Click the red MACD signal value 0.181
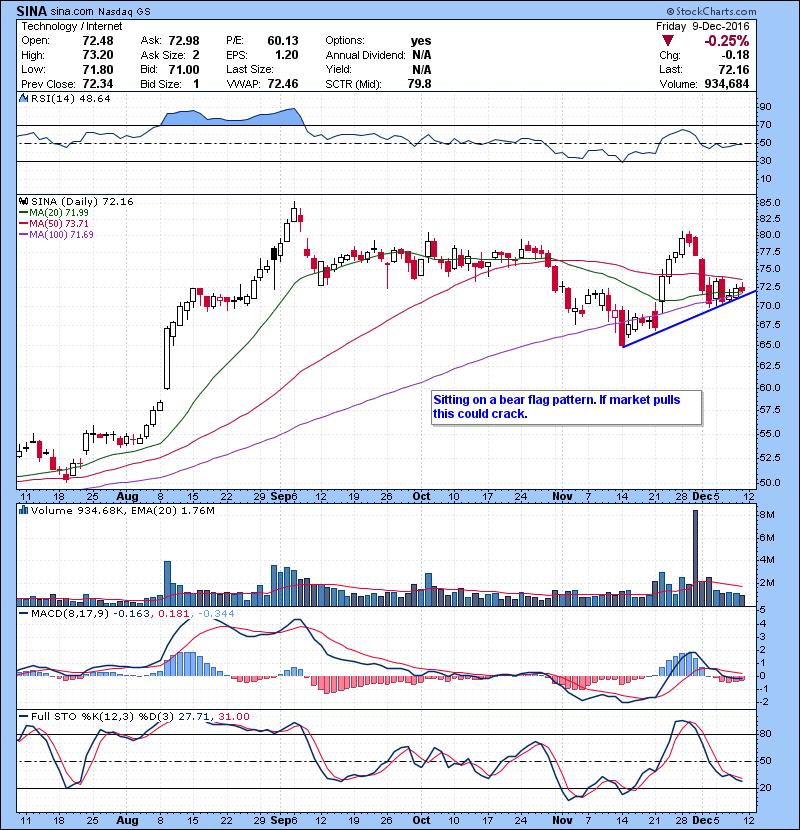 pos(174,614)
